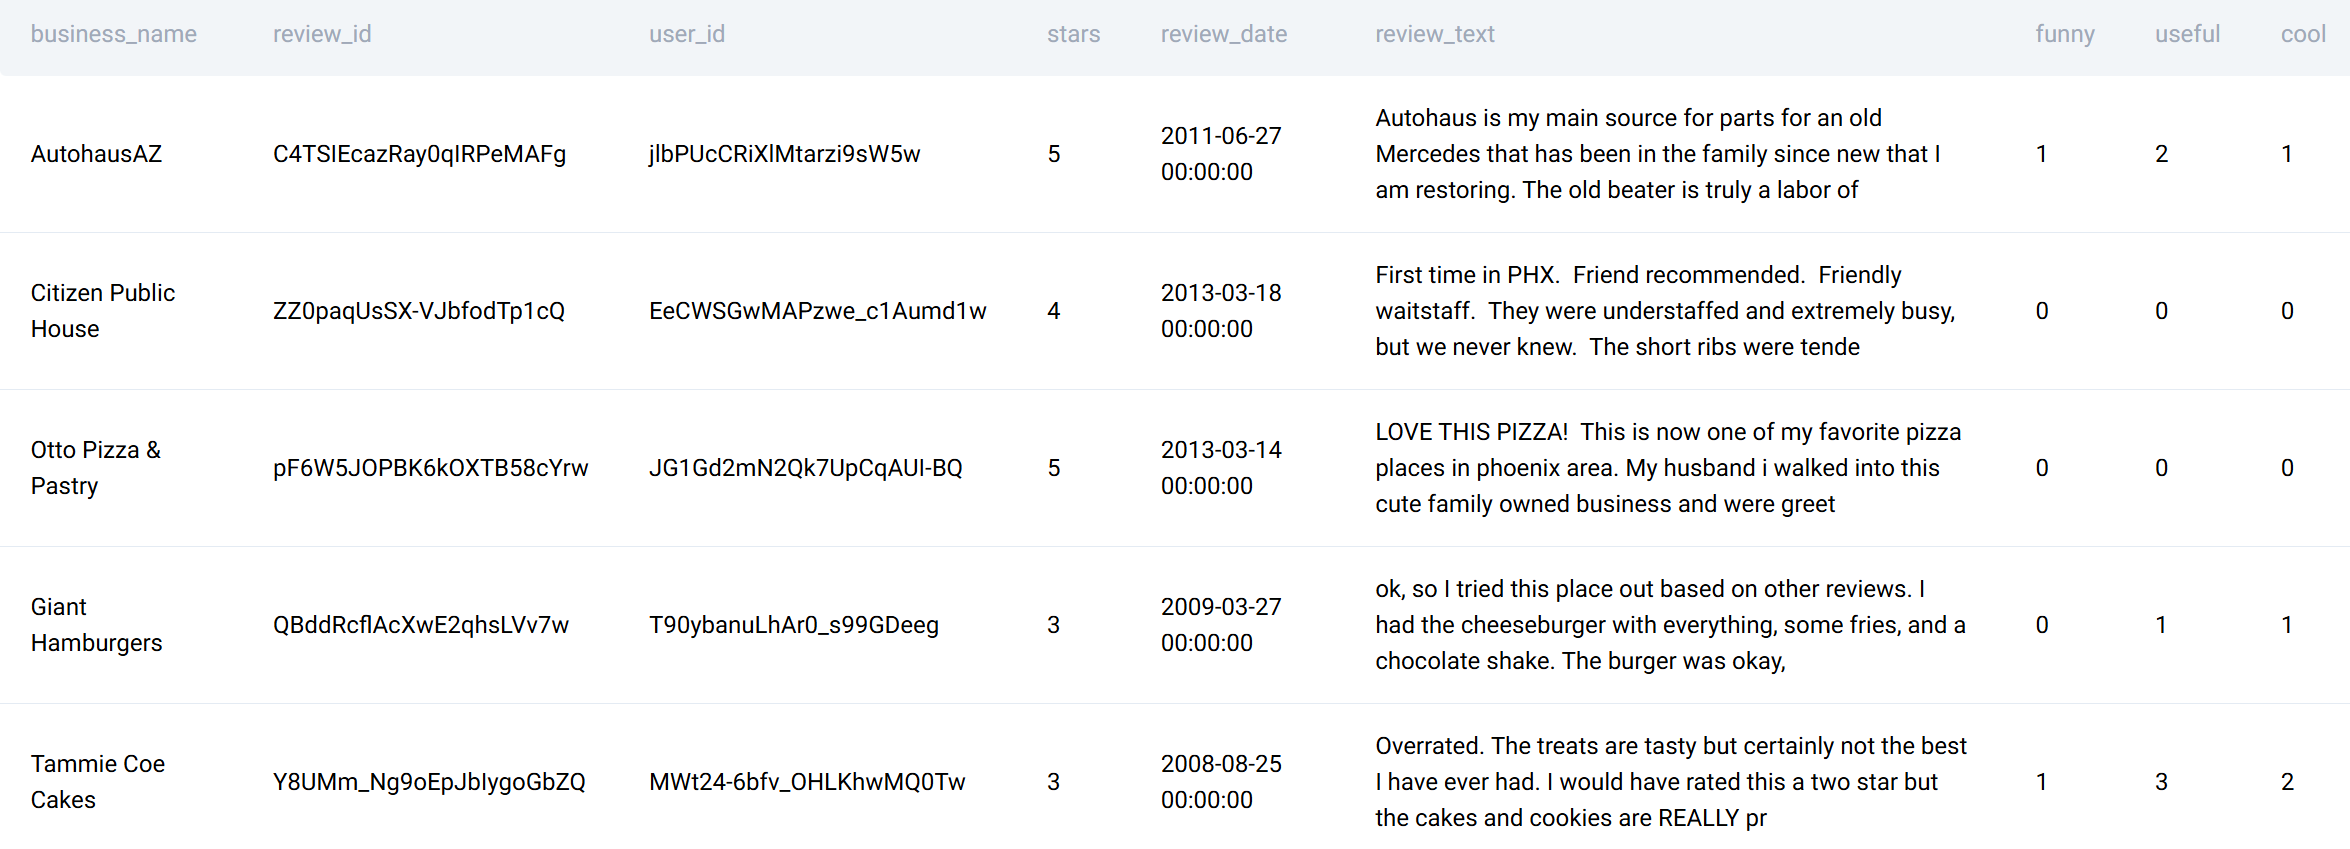The image size is (2350, 849).
Task: Click the 2013-03-18 review date
Action: tap(1221, 311)
